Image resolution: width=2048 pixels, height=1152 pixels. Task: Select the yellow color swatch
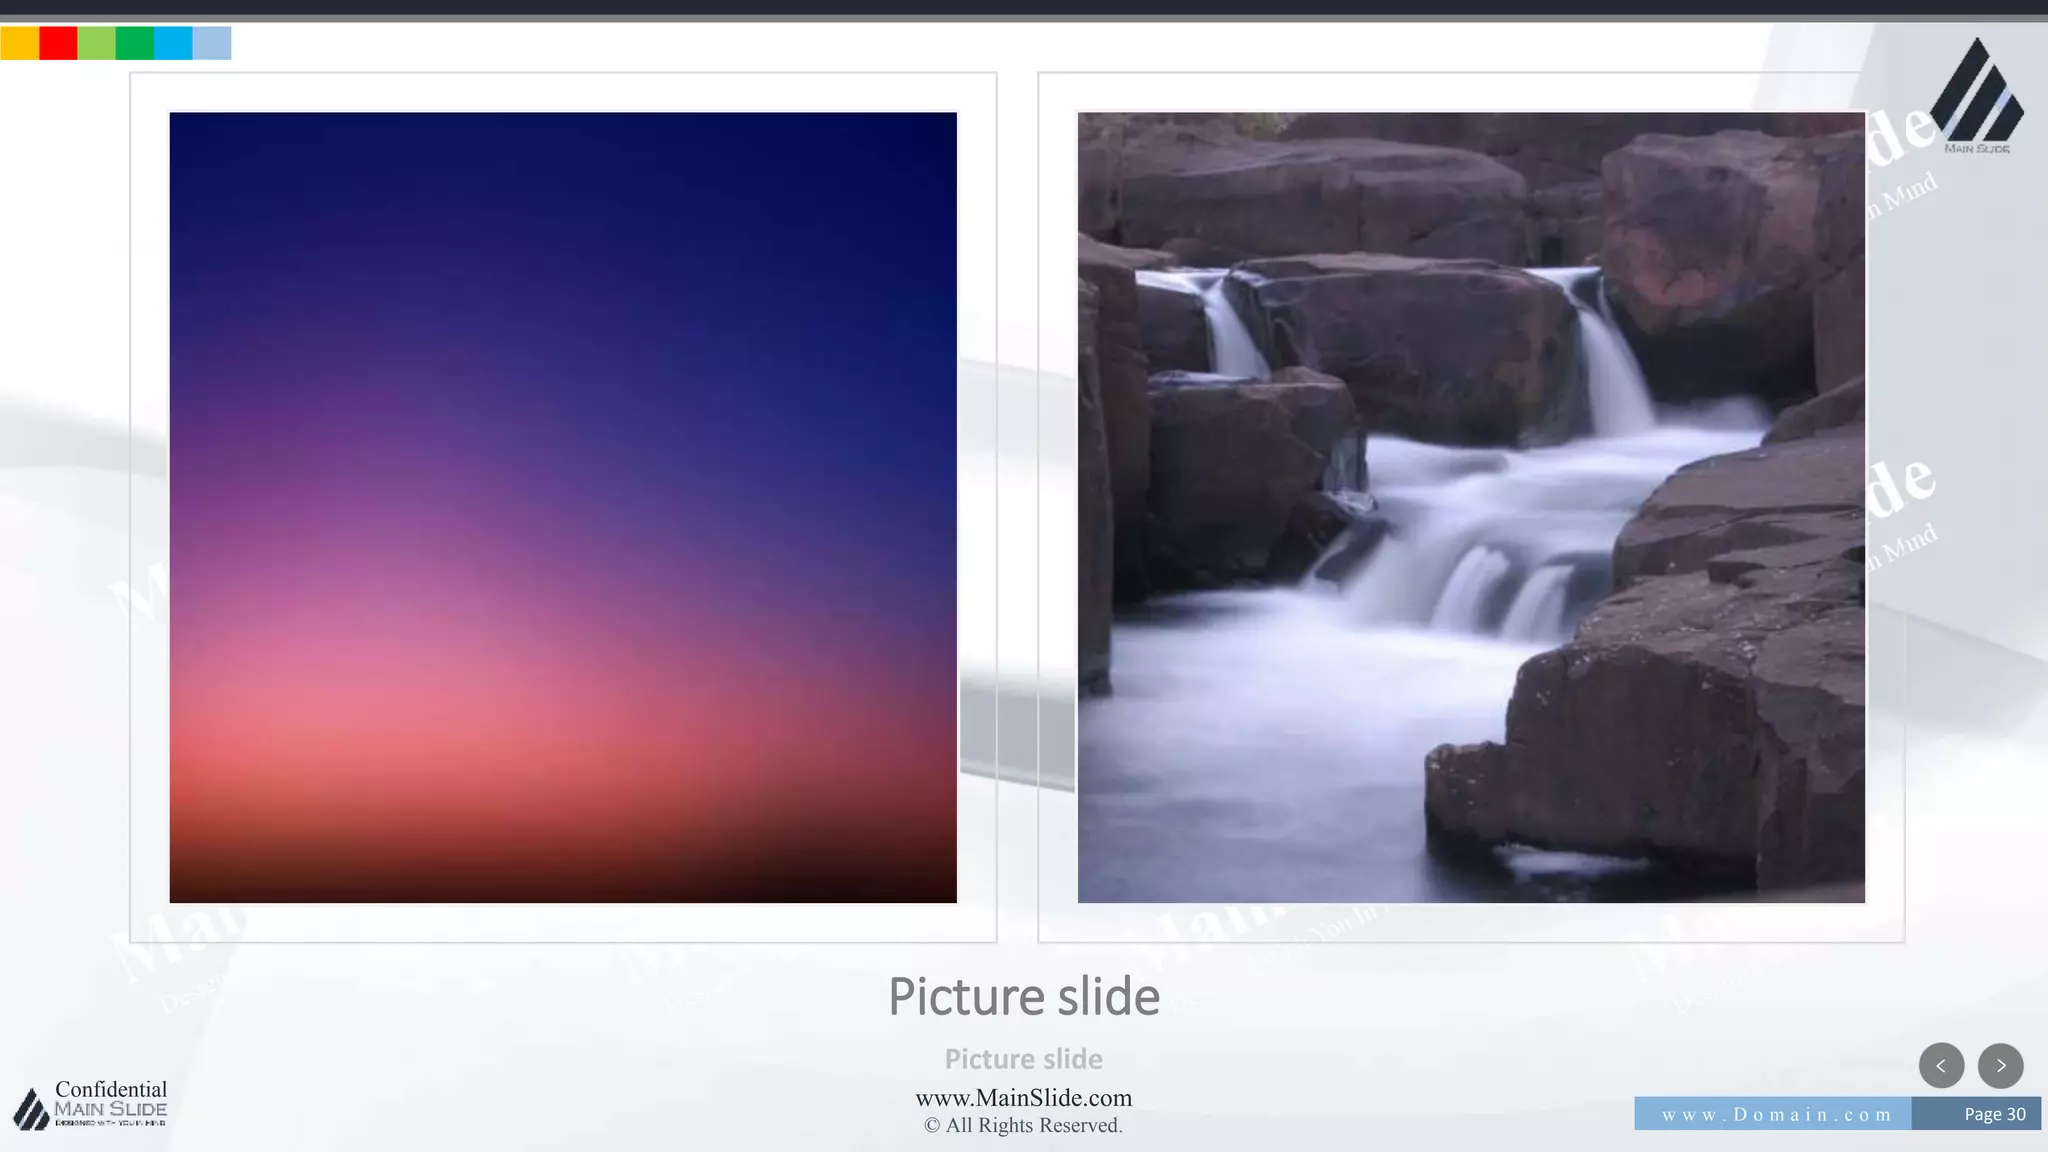point(19,43)
